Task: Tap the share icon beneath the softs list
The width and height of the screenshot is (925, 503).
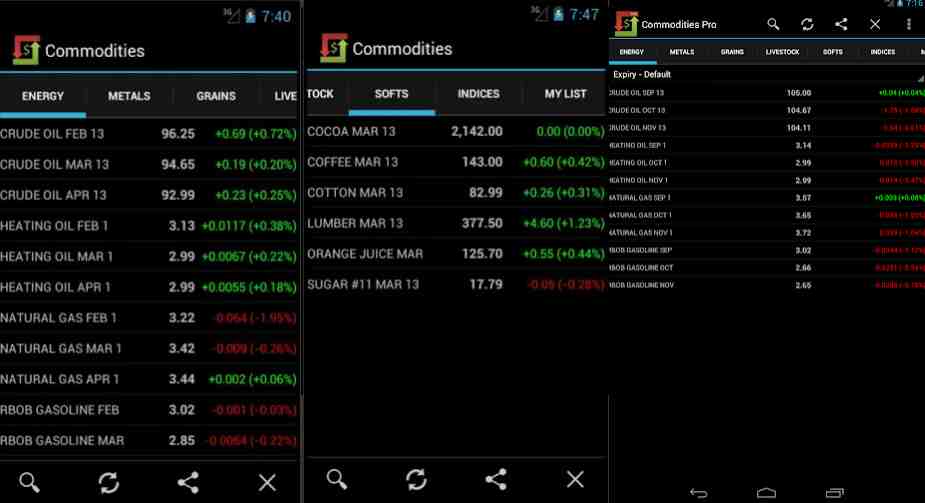Action: tap(495, 479)
